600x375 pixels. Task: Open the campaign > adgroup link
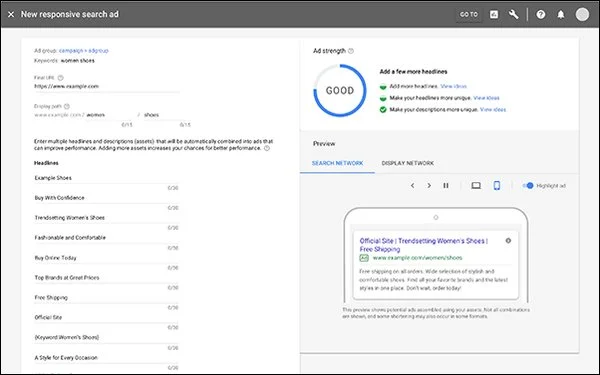pos(83,51)
